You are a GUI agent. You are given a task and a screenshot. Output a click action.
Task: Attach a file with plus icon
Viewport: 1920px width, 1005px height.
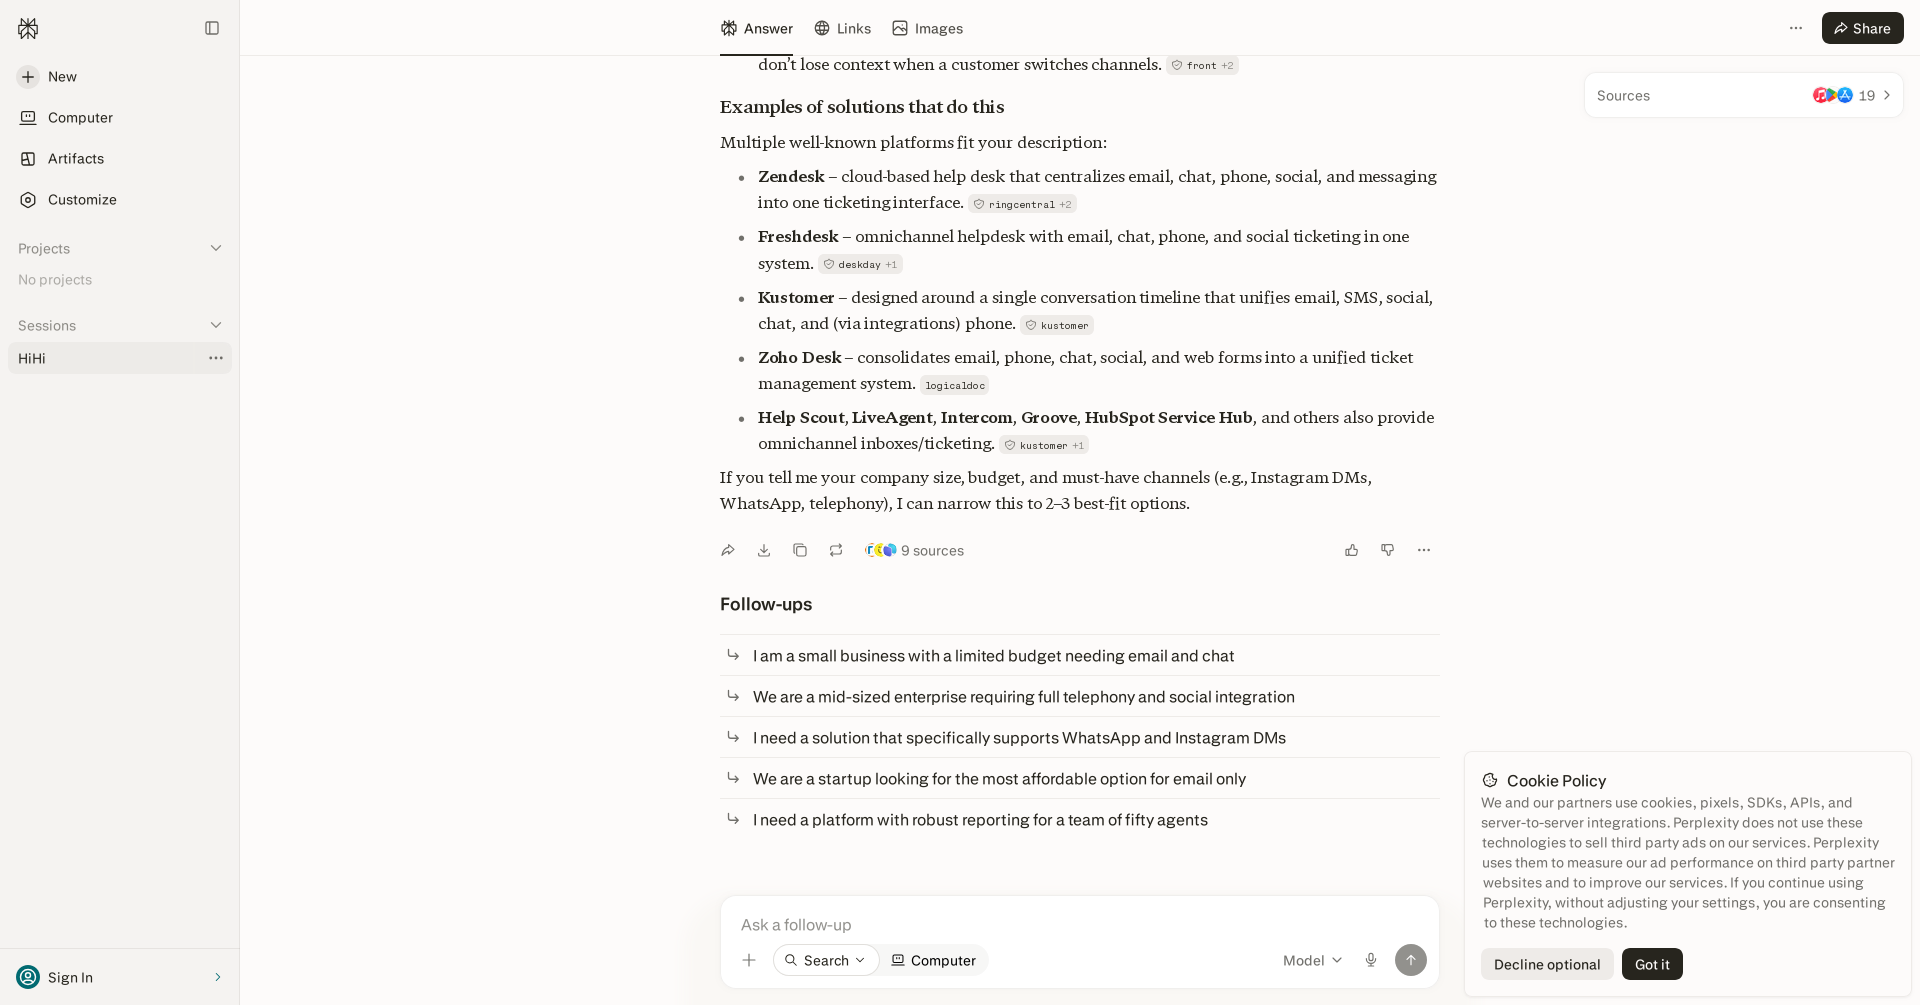pos(749,960)
